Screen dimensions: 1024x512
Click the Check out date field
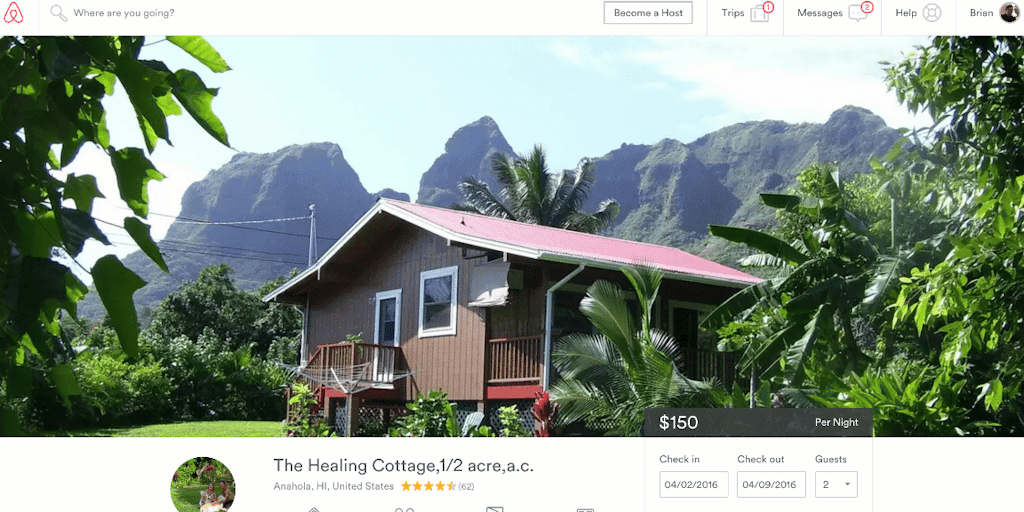point(771,485)
